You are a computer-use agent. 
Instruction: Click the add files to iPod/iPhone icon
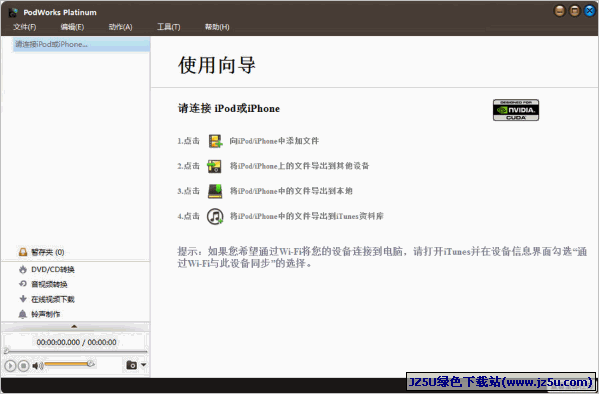[215, 141]
